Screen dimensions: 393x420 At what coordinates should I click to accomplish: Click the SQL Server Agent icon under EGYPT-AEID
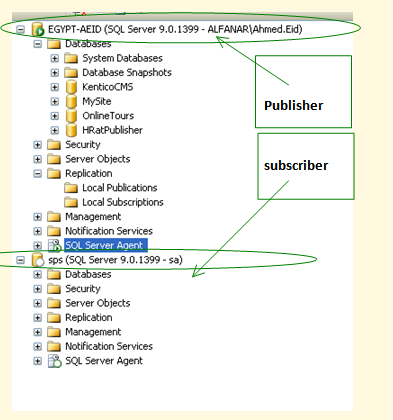click(x=55, y=246)
